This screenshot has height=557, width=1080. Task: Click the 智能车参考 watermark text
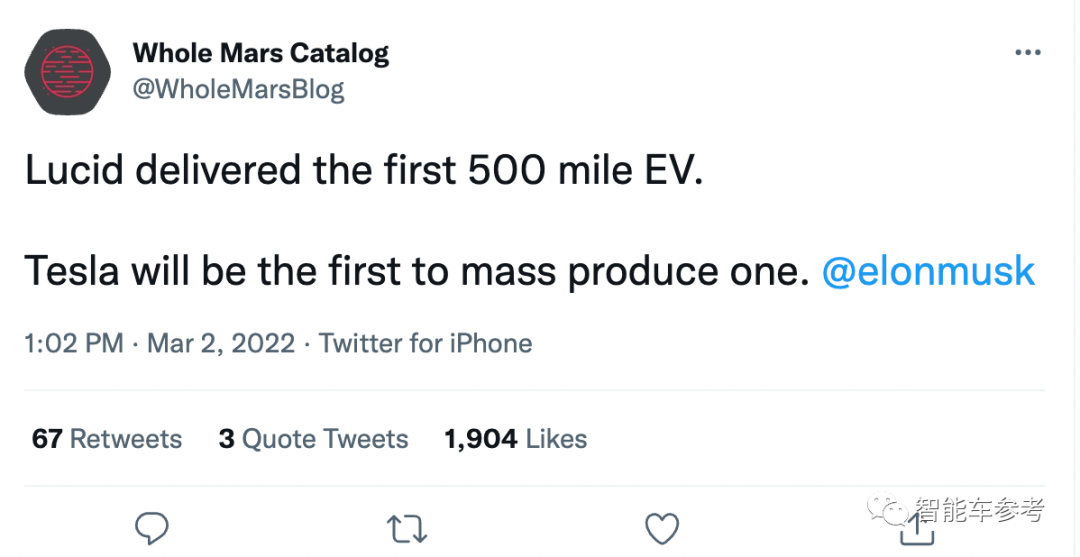coord(979,510)
